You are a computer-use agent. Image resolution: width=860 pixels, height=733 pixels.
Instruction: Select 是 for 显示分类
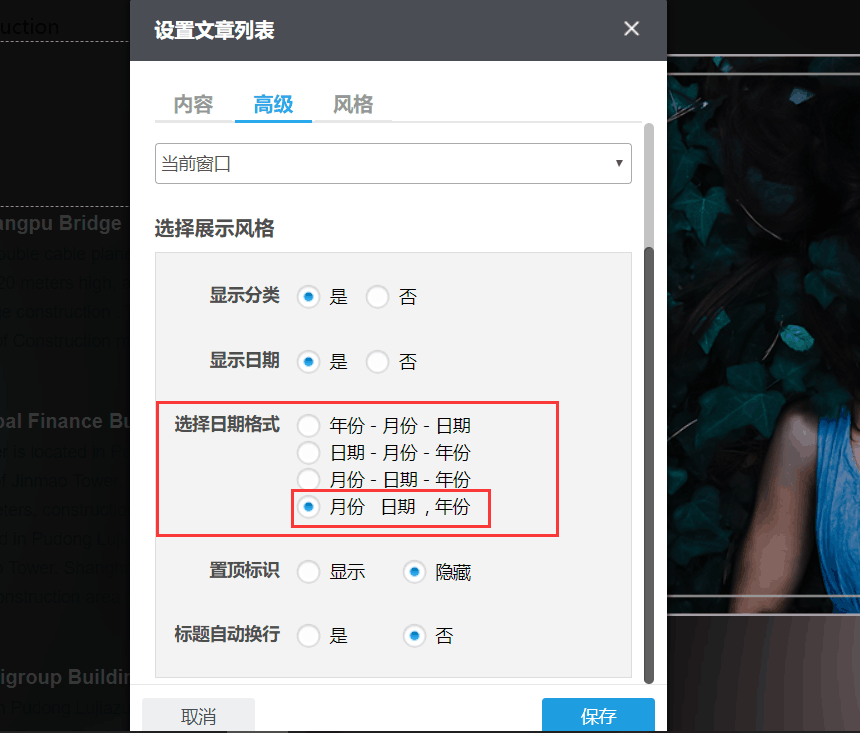[308, 296]
